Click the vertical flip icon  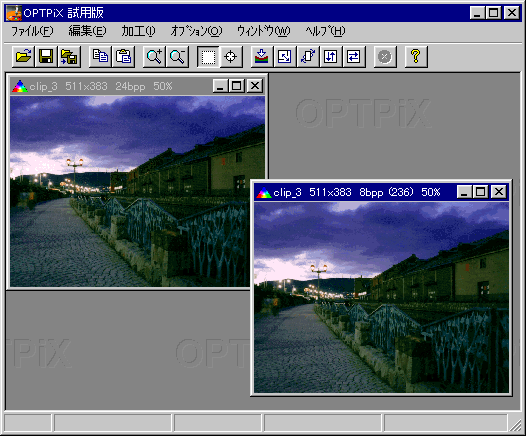[331, 56]
